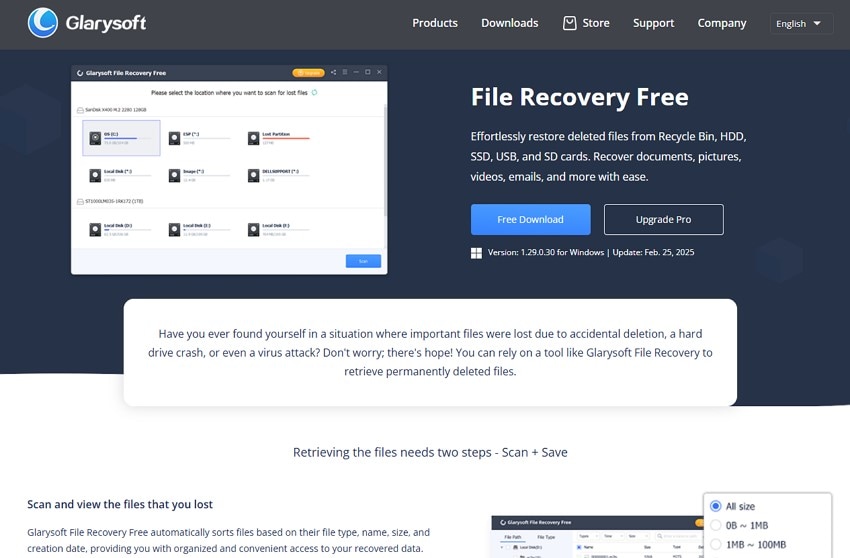Click the ST1000LM035 disk header icon

click(80, 202)
